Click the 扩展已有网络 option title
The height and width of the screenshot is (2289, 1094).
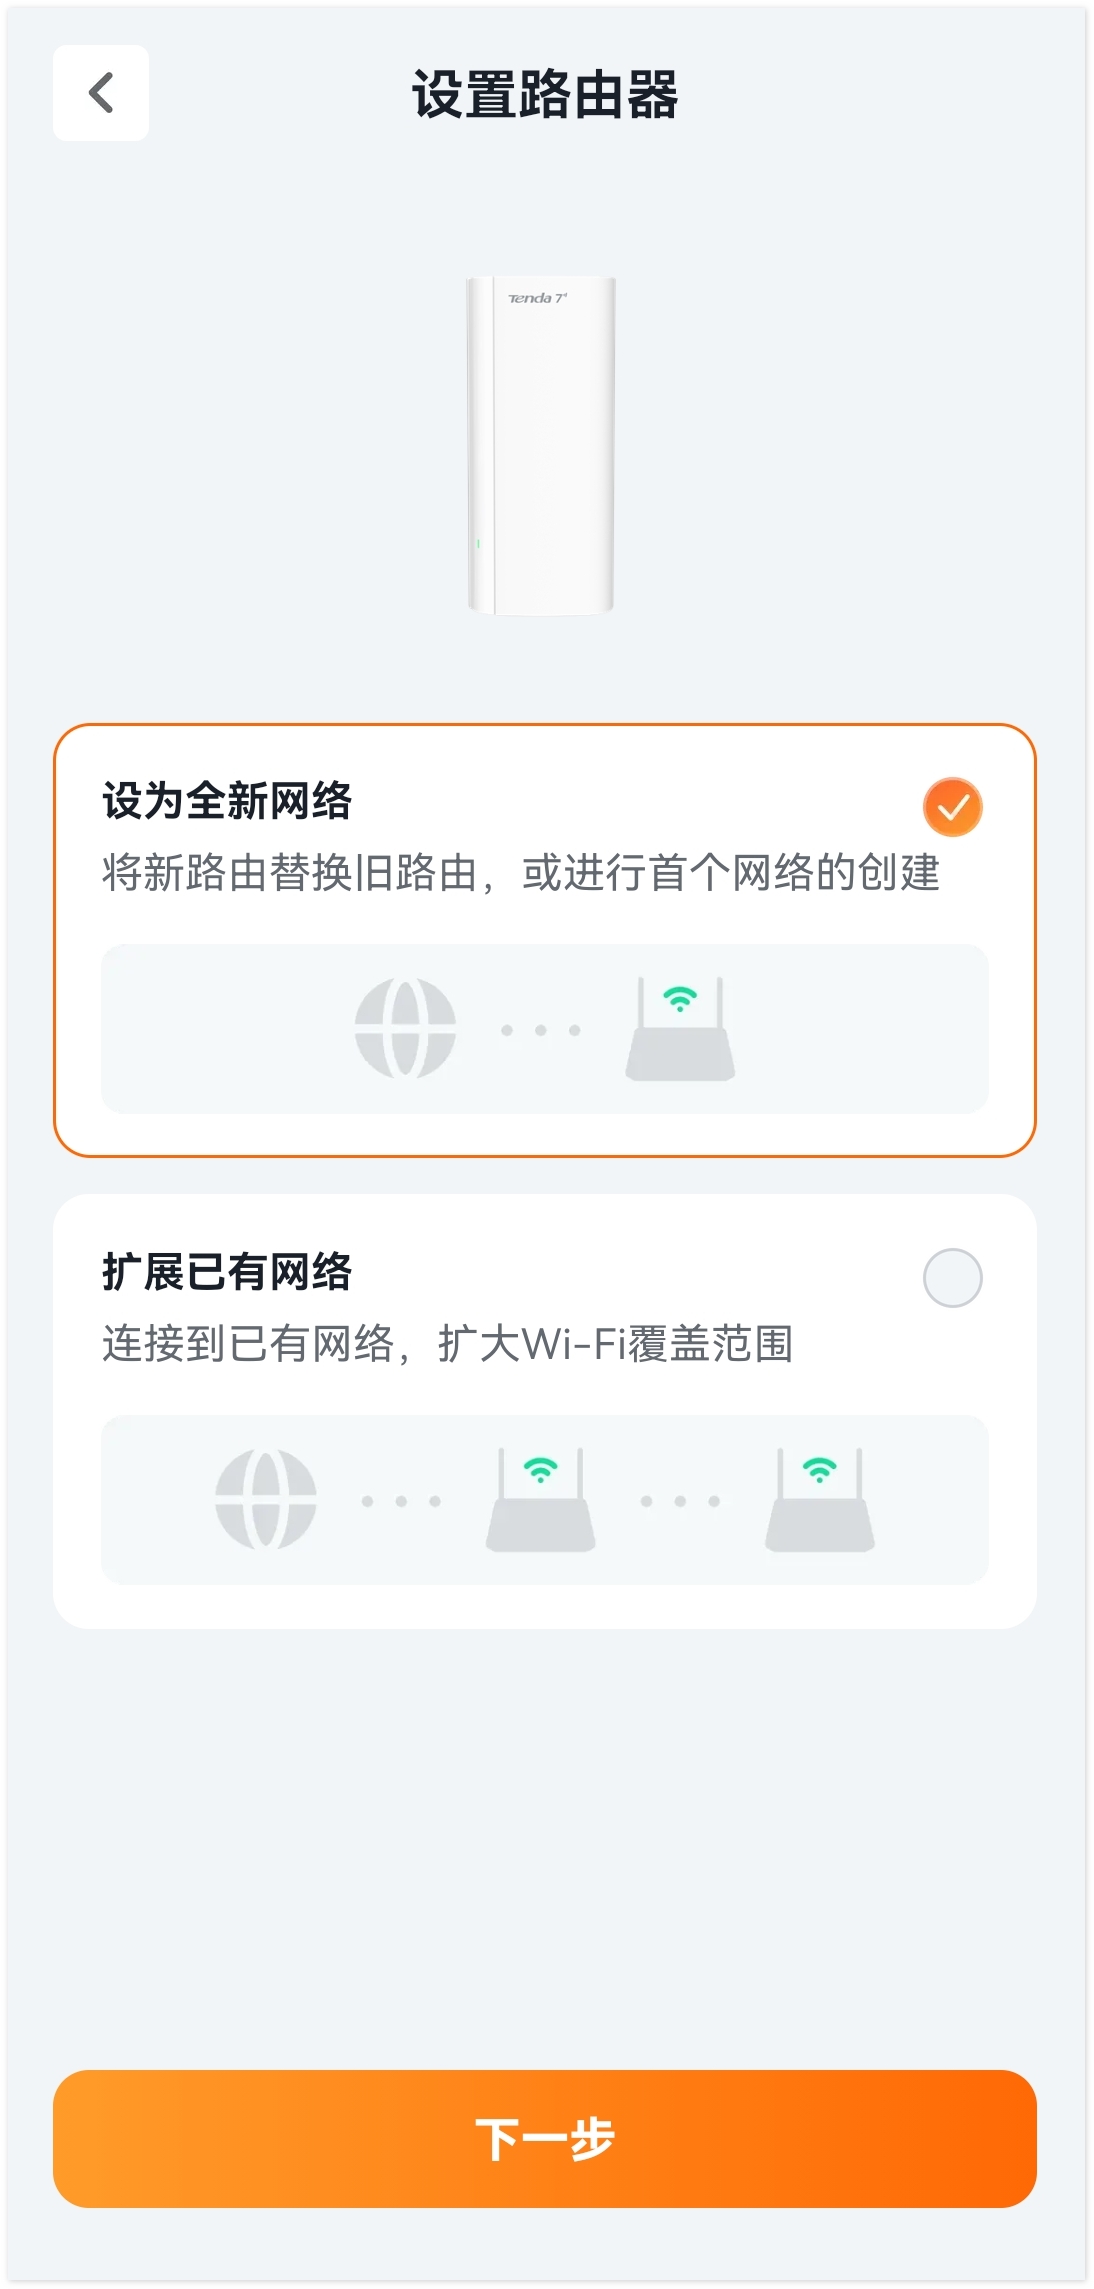coord(227,1272)
